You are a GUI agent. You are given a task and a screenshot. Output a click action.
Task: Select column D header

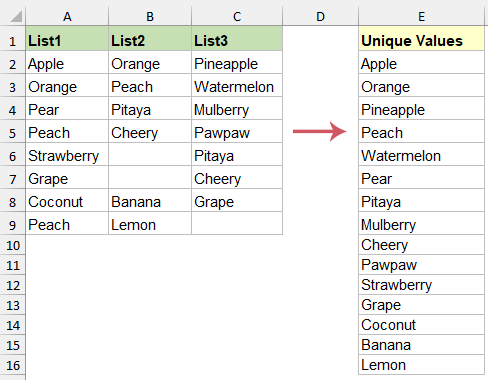tap(320, 16)
